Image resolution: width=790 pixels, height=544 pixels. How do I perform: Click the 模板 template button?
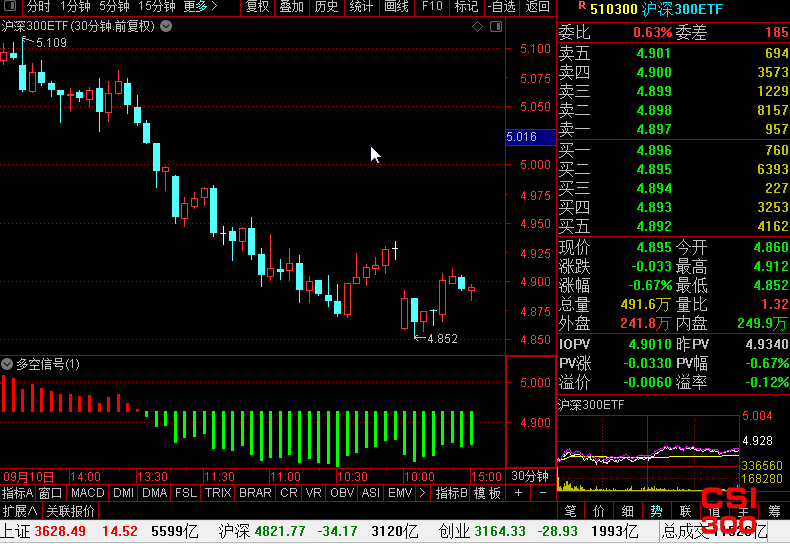pyautogui.click(x=487, y=493)
